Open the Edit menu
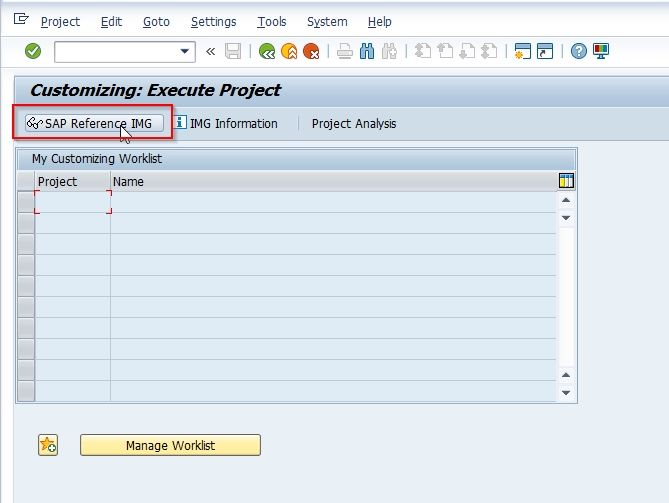 pyautogui.click(x=111, y=22)
